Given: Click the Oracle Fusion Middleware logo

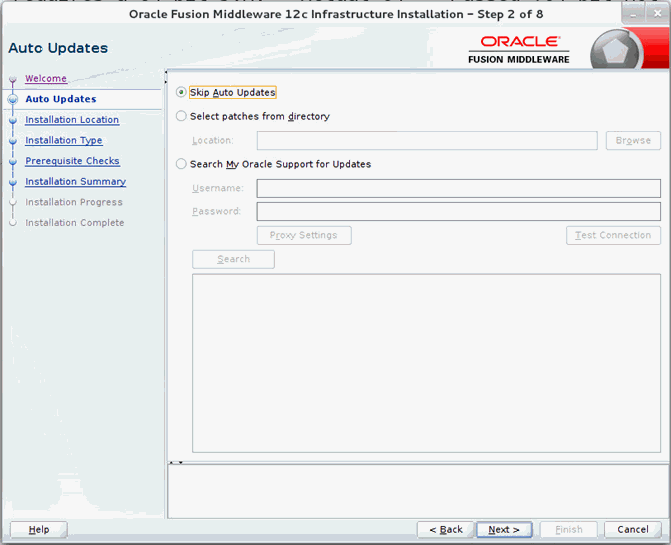Looking at the screenshot, I should pos(519,50).
